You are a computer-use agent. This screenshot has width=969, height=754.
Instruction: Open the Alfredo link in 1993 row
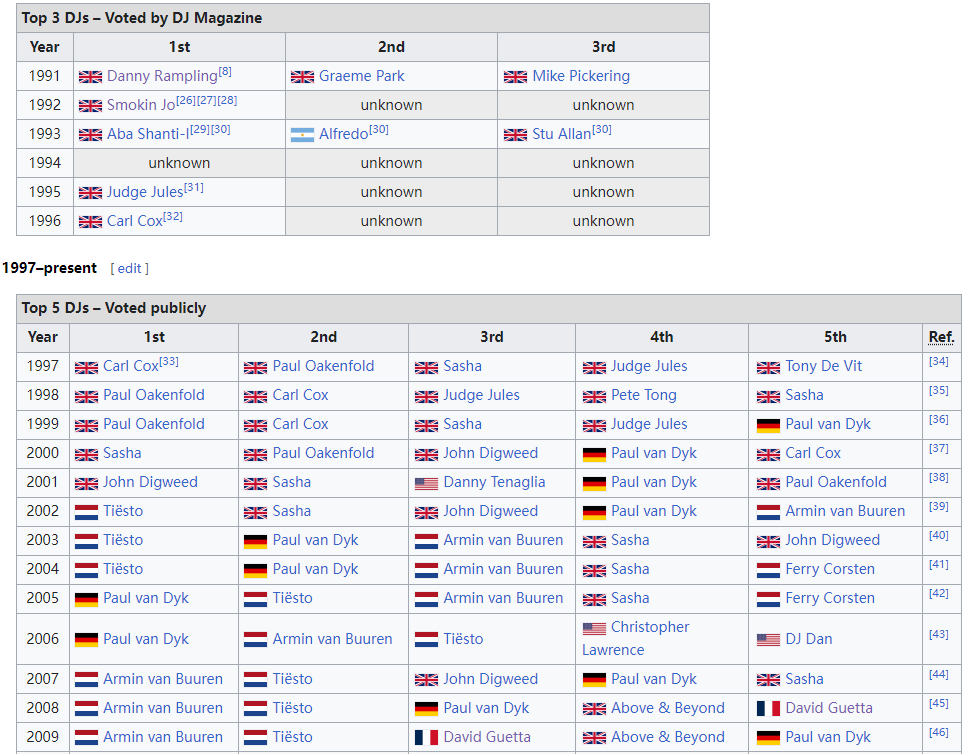click(x=344, y=134)
